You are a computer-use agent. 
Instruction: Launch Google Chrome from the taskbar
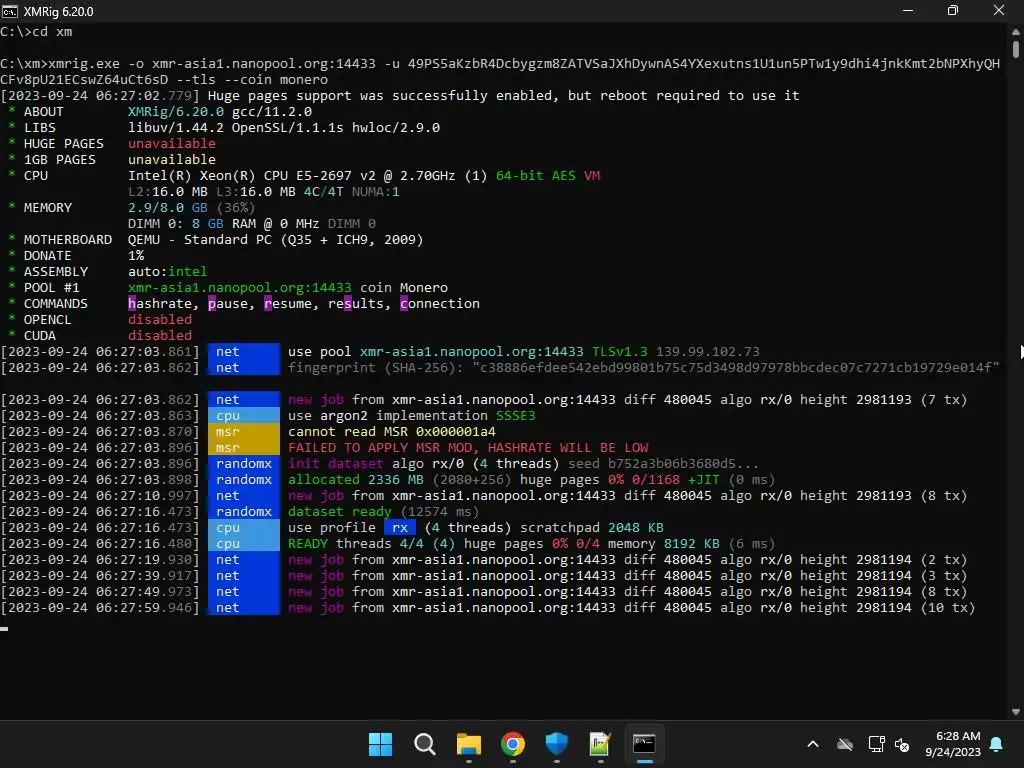coord(513,744)
